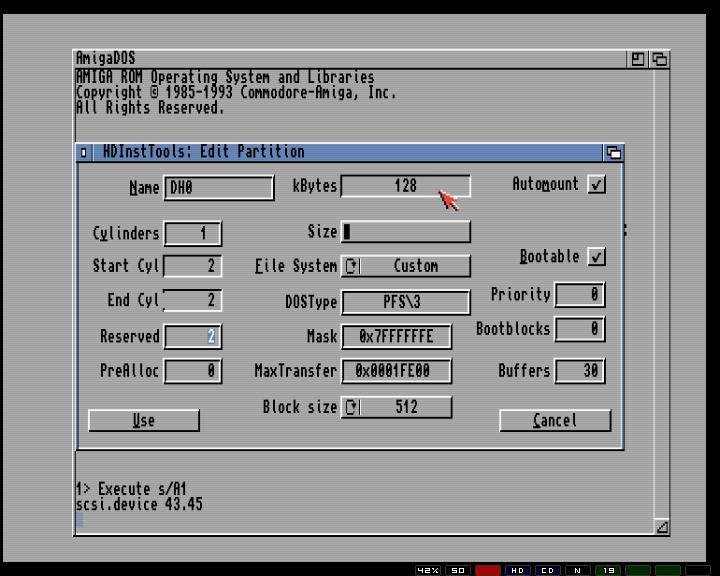This screenshot has height=576, width=720.
Task: Click the CD status indicator in emulator bar
Action: [x=547, y=570]
